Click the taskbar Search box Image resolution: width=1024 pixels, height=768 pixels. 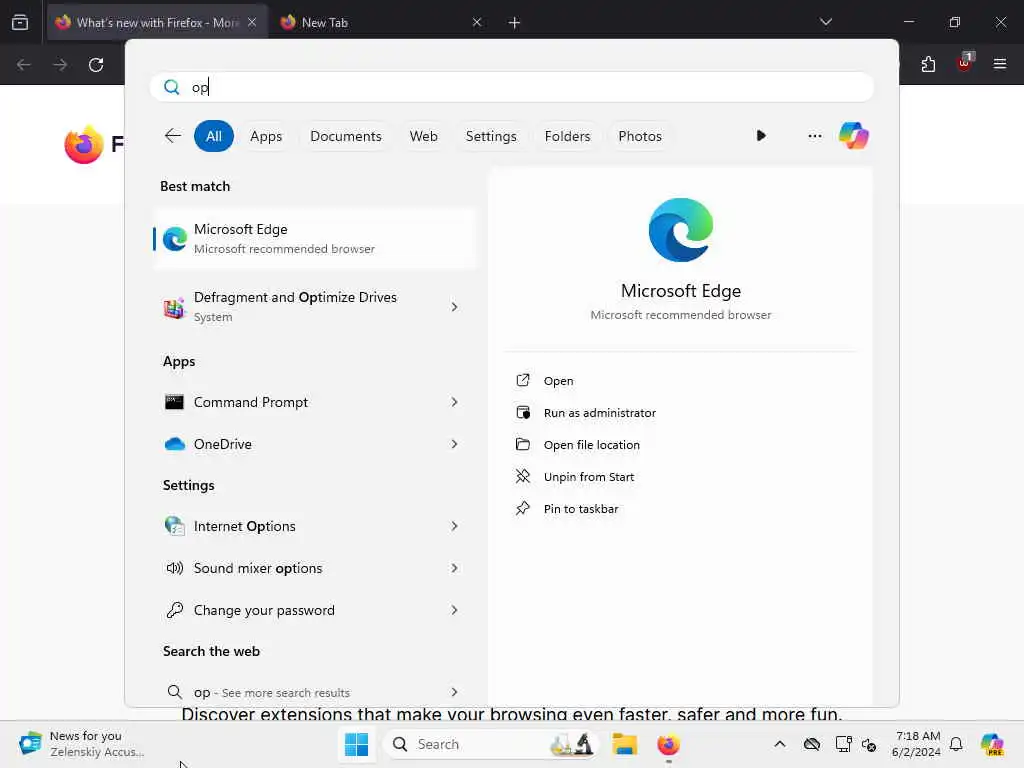[x=491, y=744]
